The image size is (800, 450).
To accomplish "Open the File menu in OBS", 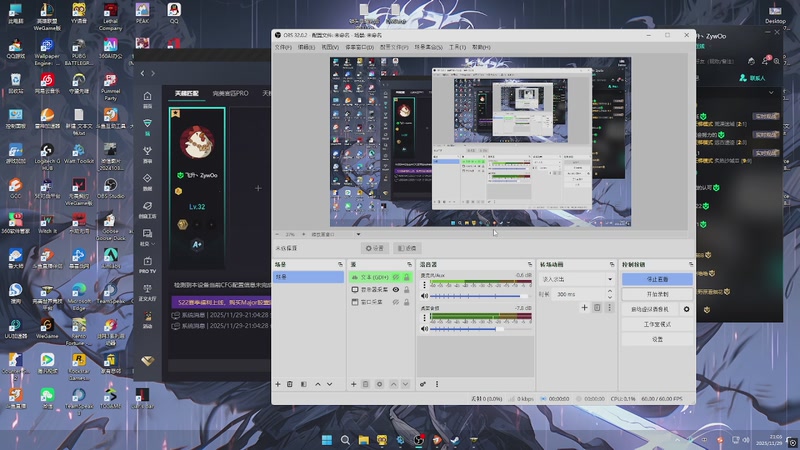I will (283, 47).
